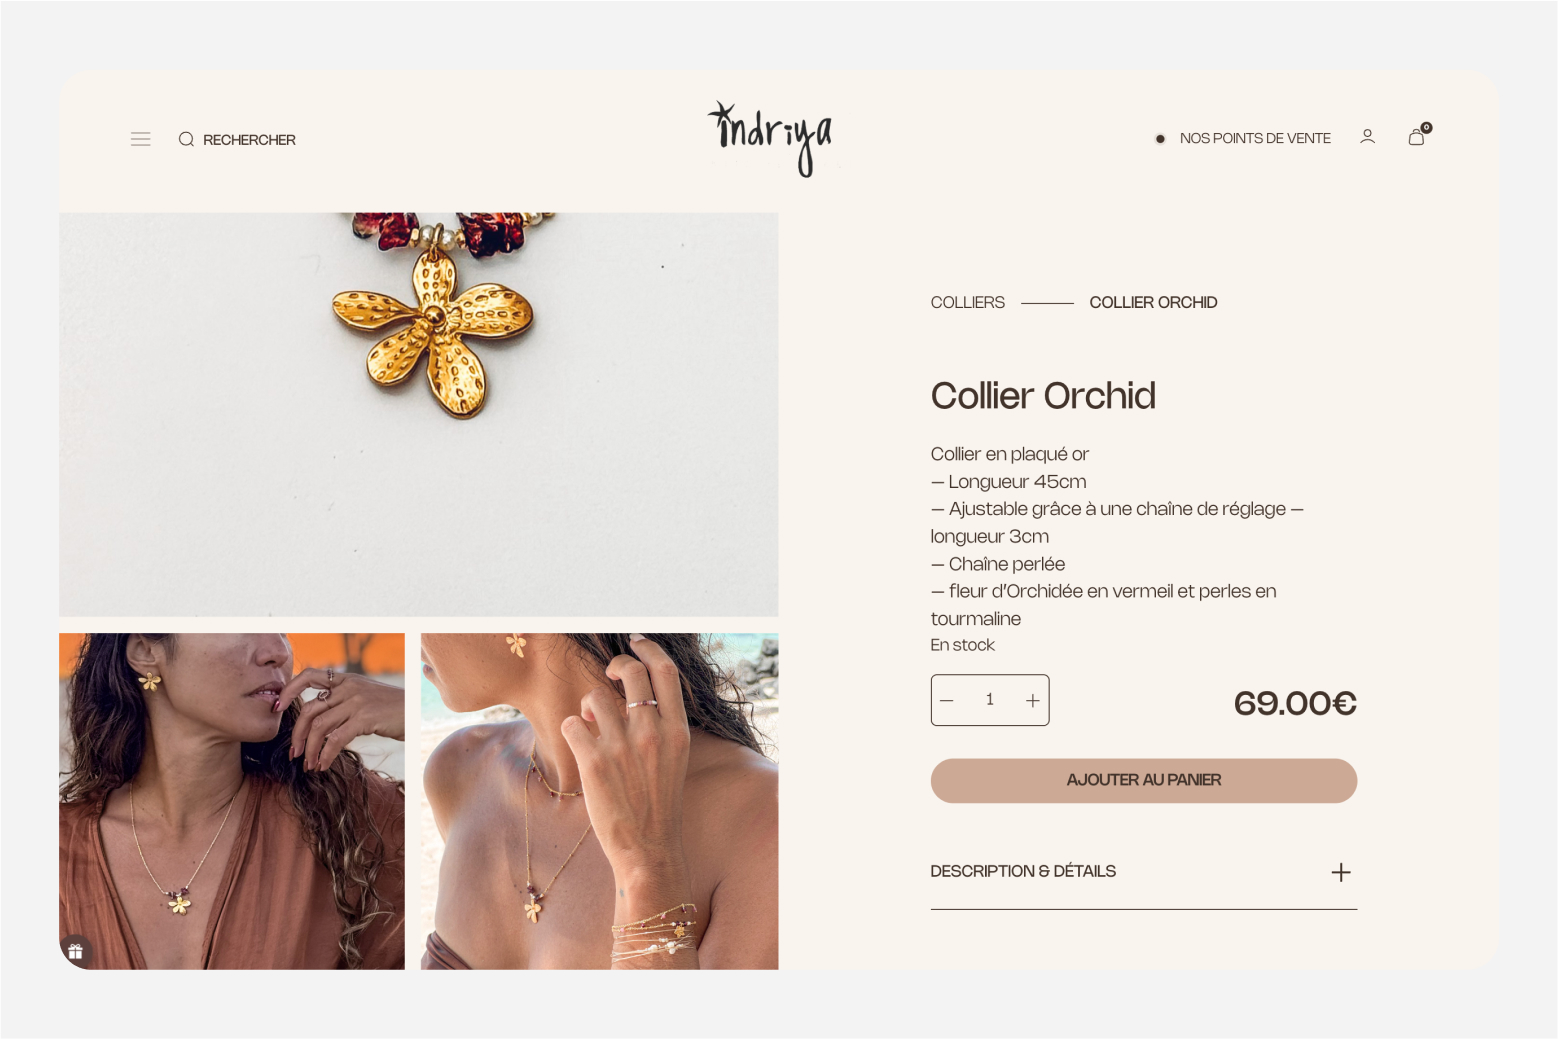Click the quantity number field
The image size is (1558, 1039).
pos(990,700)
